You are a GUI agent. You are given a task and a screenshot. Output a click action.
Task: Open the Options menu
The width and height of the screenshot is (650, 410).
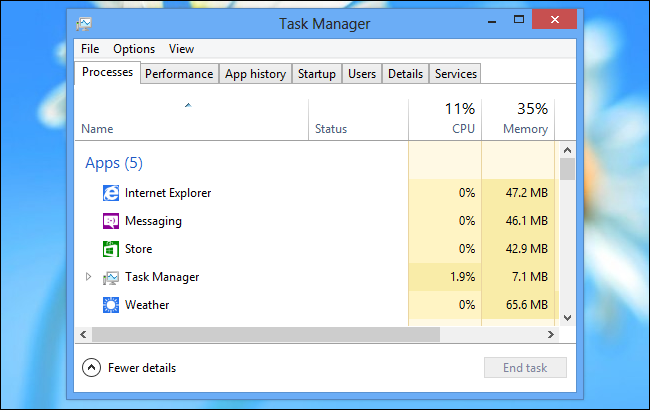(134, 49)
